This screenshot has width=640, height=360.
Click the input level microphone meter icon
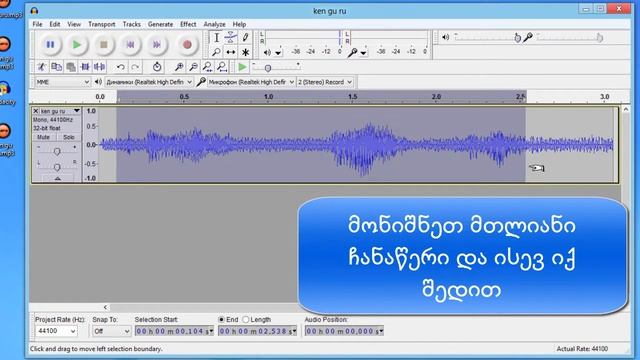click(352, 52)
